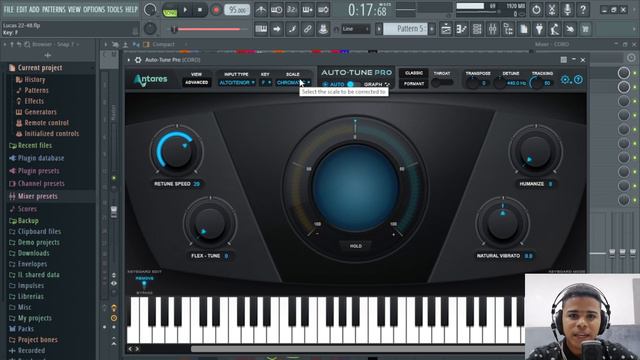Click the tempo field showing 95.000

pos(237,10)
